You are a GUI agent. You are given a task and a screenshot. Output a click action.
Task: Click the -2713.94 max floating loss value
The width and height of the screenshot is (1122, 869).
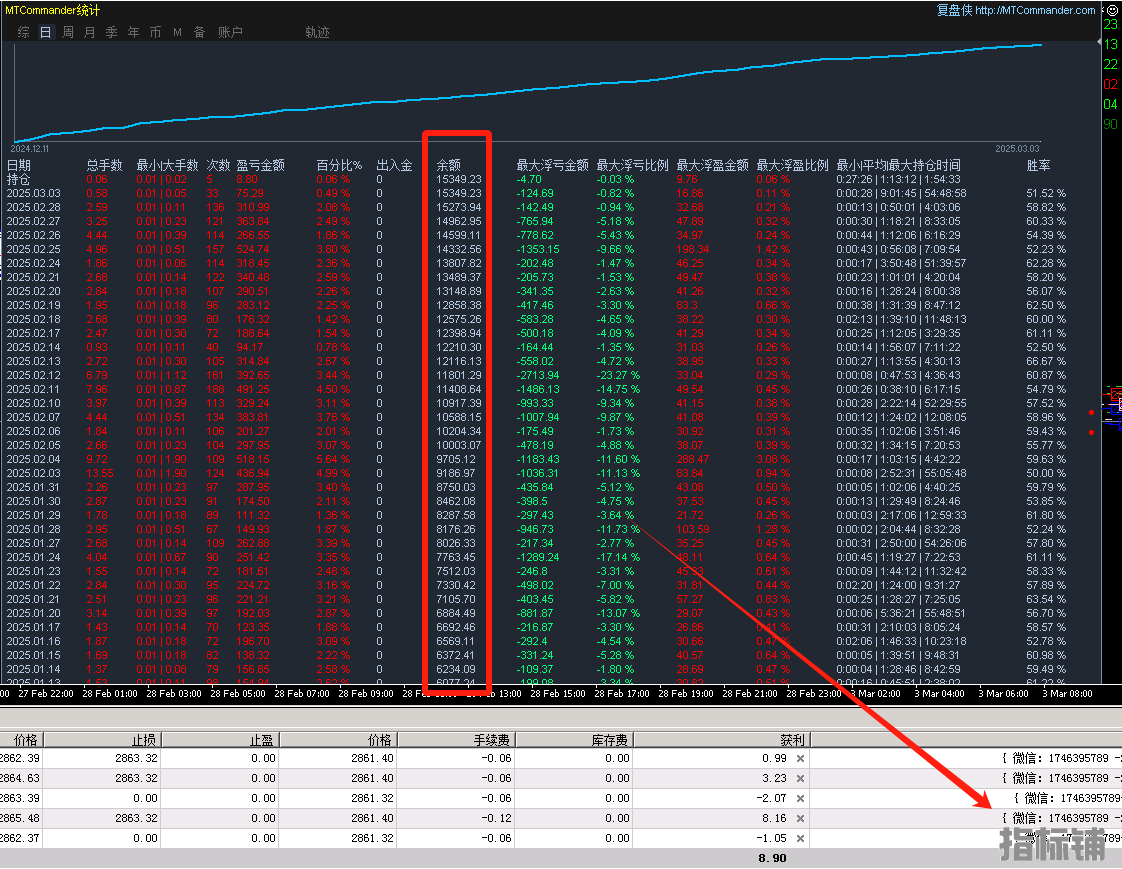coord(538,375)
